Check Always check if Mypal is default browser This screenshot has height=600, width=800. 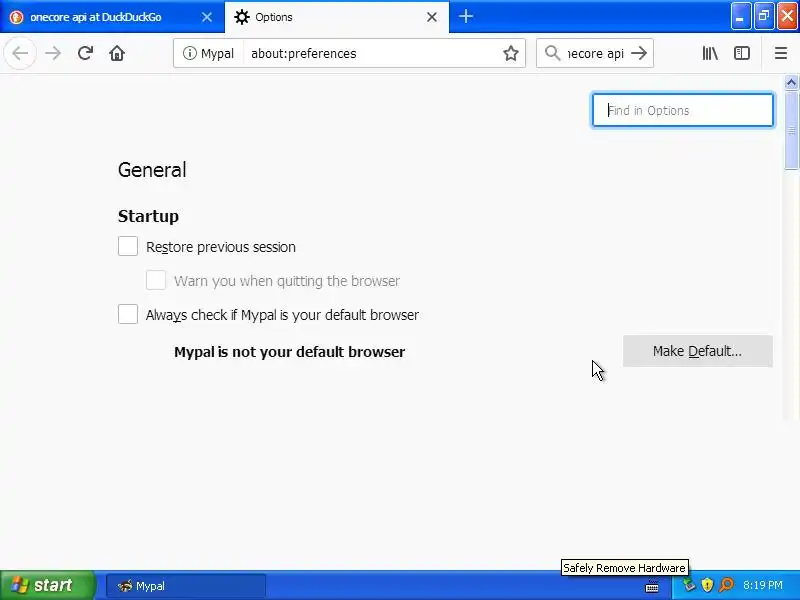[x=128, y=314]
